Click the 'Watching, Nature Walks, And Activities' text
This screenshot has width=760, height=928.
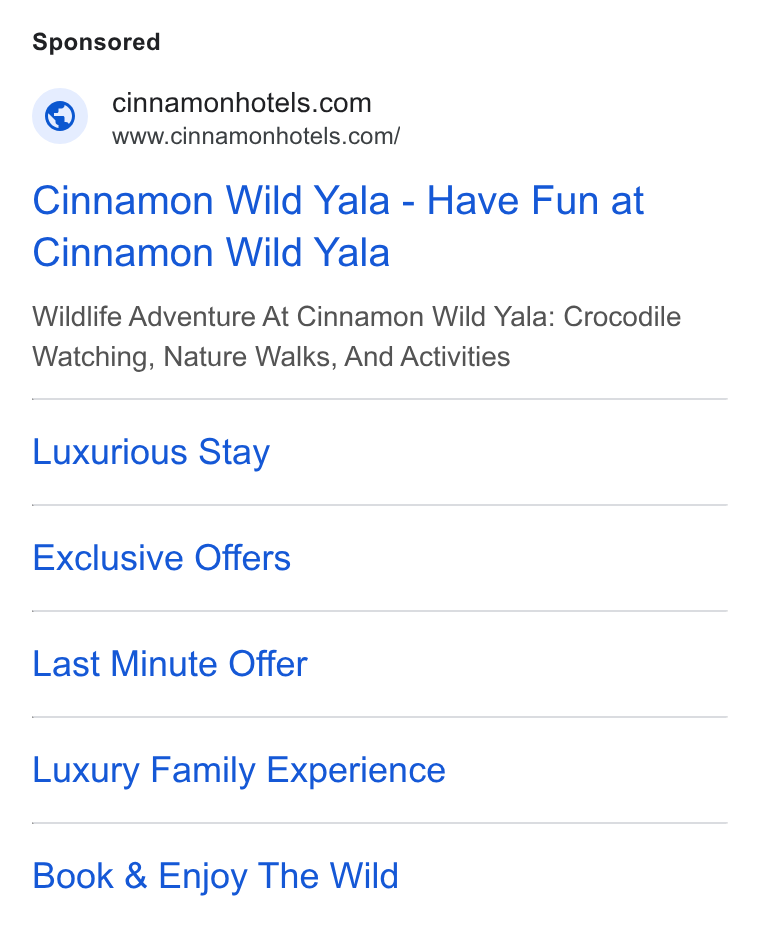tap(271, 357)
